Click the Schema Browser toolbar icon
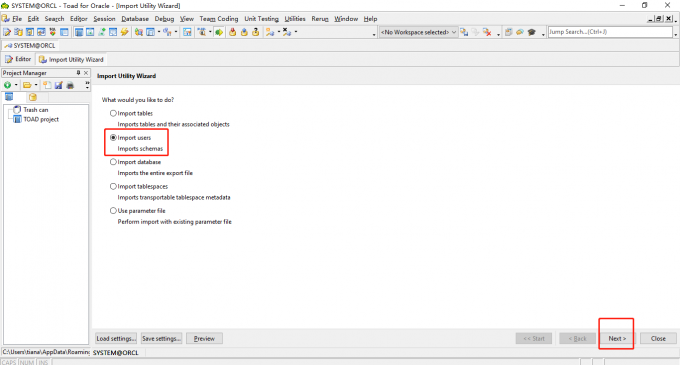 pyautogui.click(x=18, y=32)
